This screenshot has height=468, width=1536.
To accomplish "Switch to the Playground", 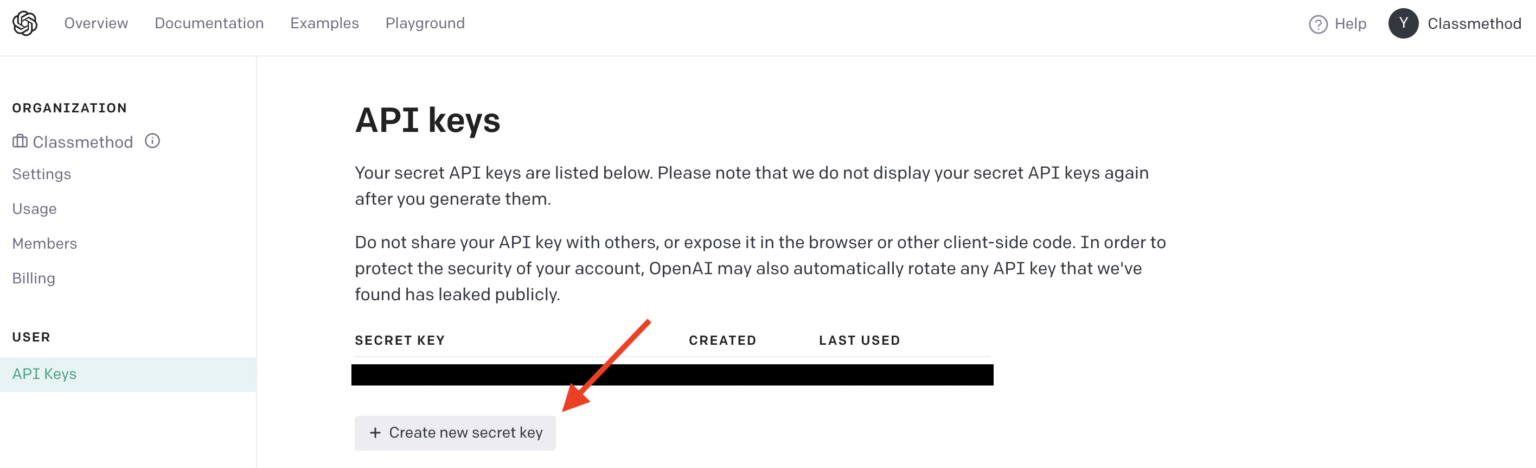I will (x=425, y=23).
